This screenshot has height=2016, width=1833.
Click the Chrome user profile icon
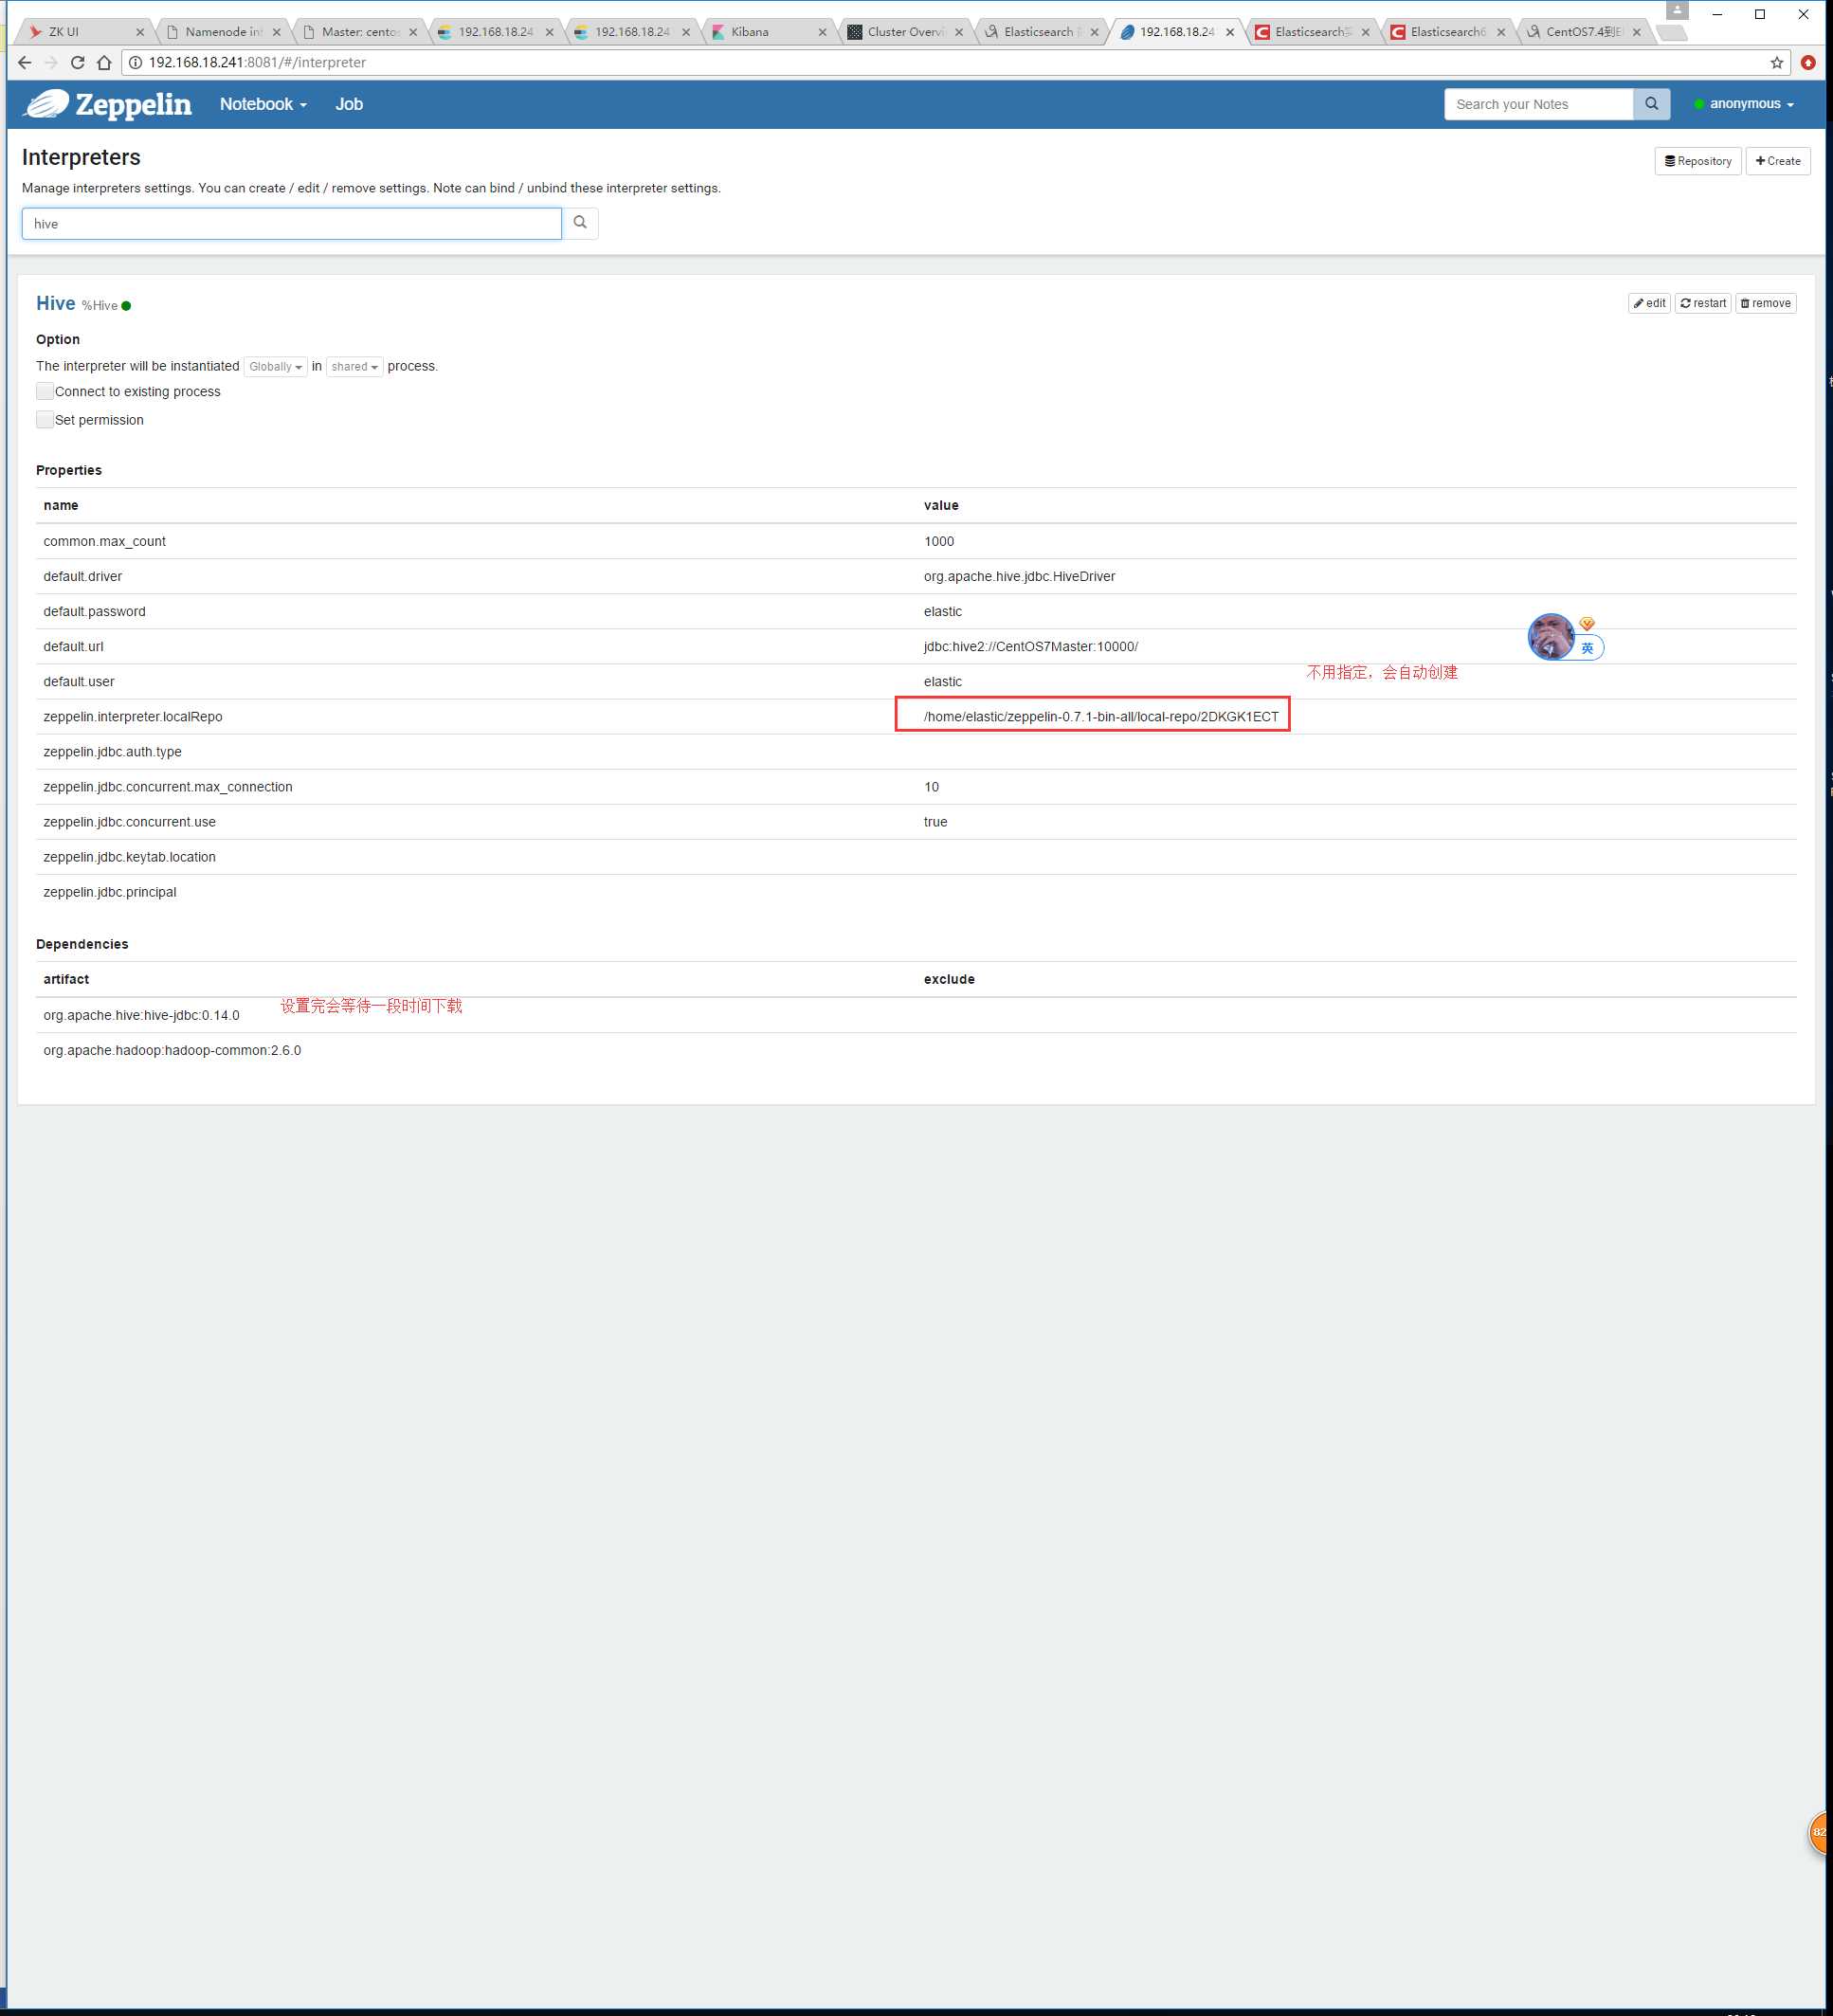(x=1677, y=10)
